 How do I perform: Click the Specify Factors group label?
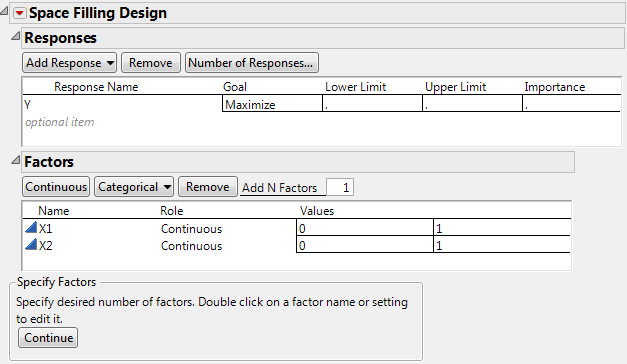(56, 282)
